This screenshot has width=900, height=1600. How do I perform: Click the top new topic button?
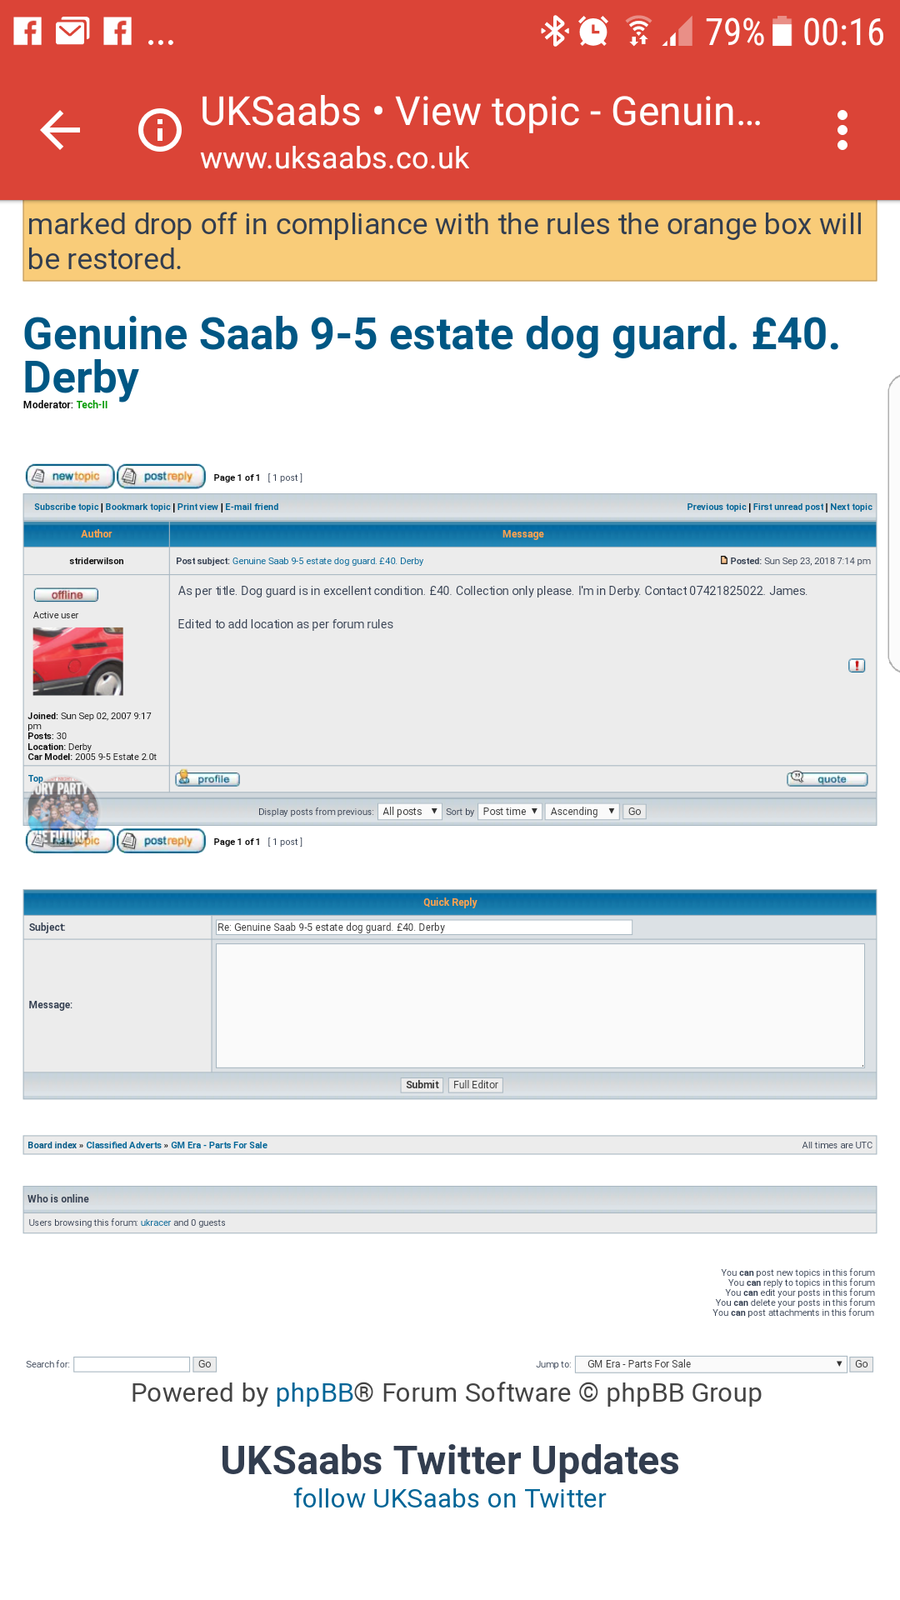click(69, 477)
